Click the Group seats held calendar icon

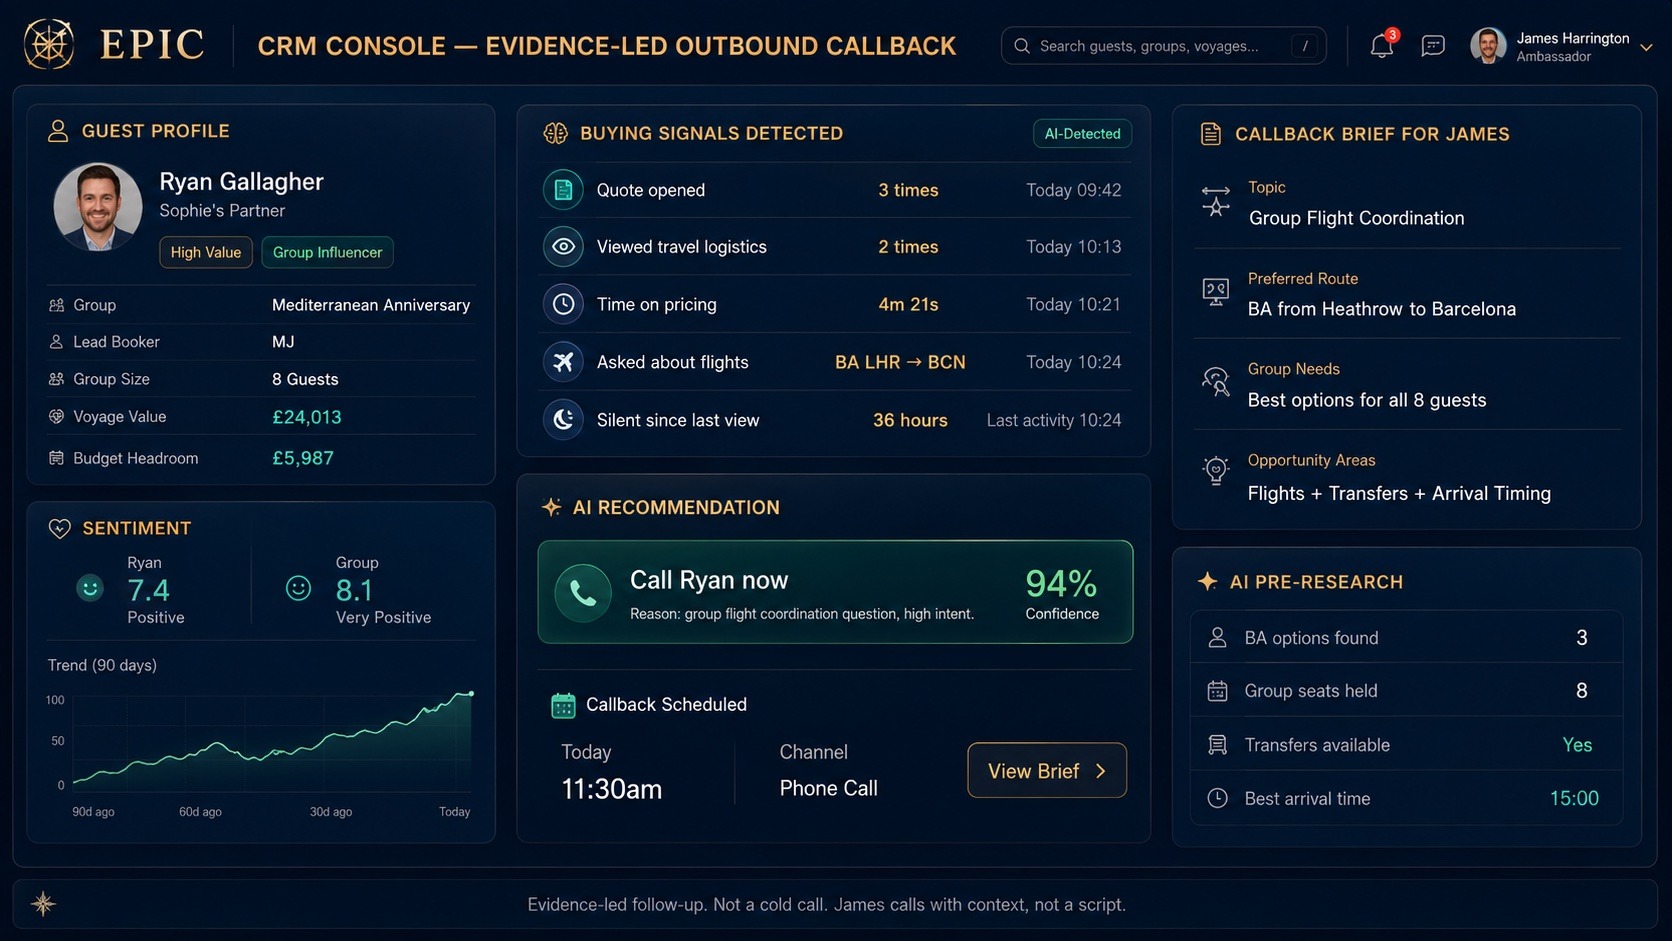[1217, 691]
